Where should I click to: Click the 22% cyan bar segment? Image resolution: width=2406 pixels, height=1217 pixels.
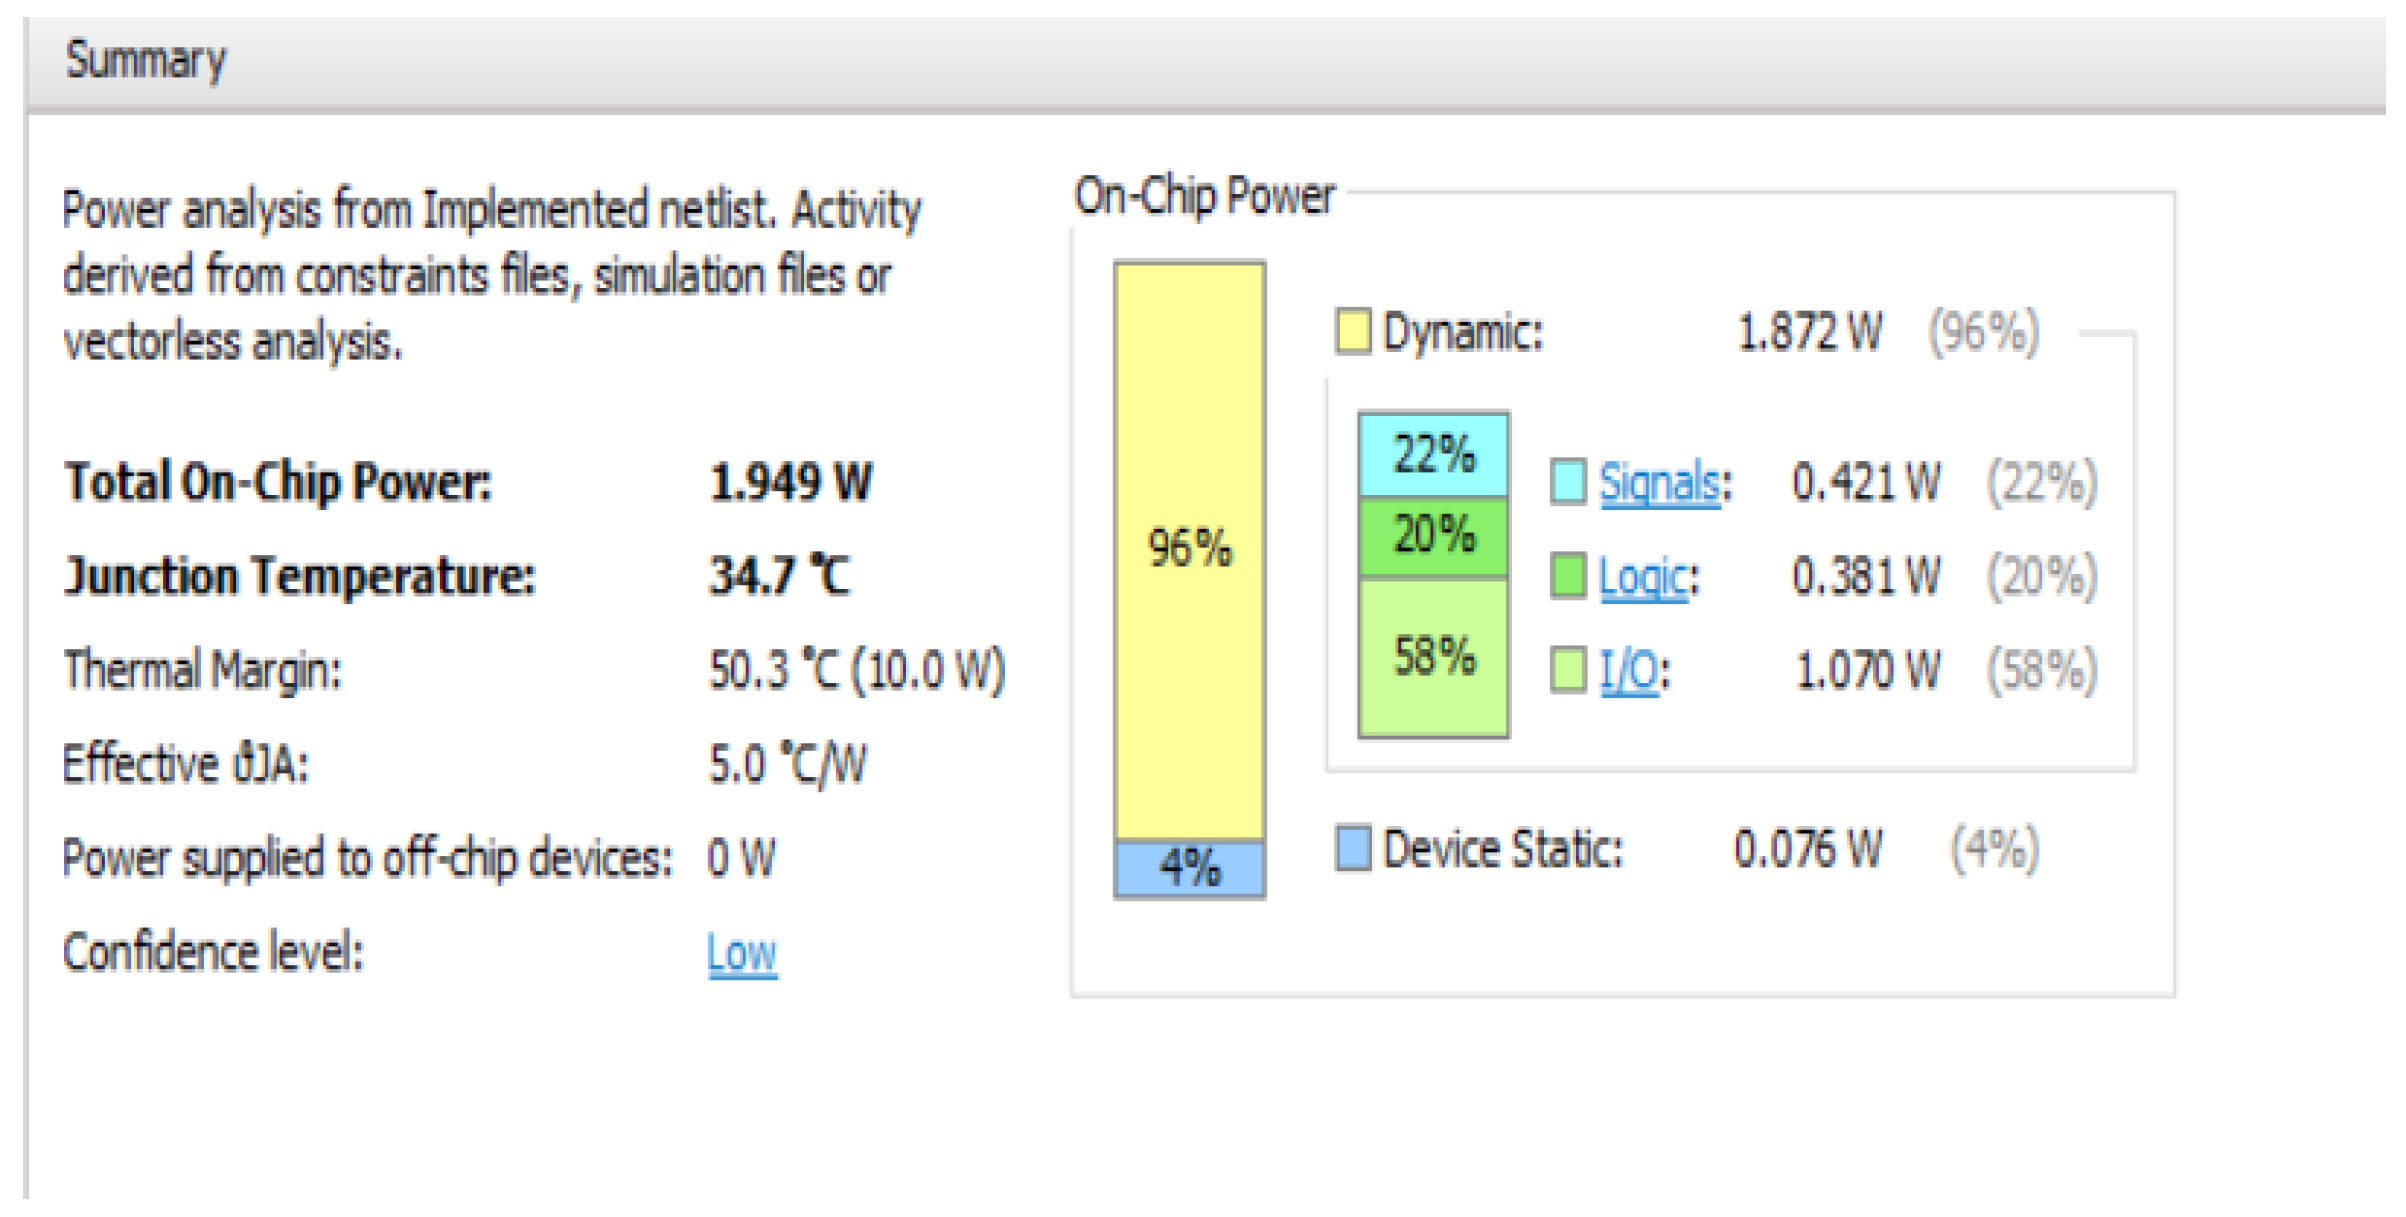[1433, 455]
